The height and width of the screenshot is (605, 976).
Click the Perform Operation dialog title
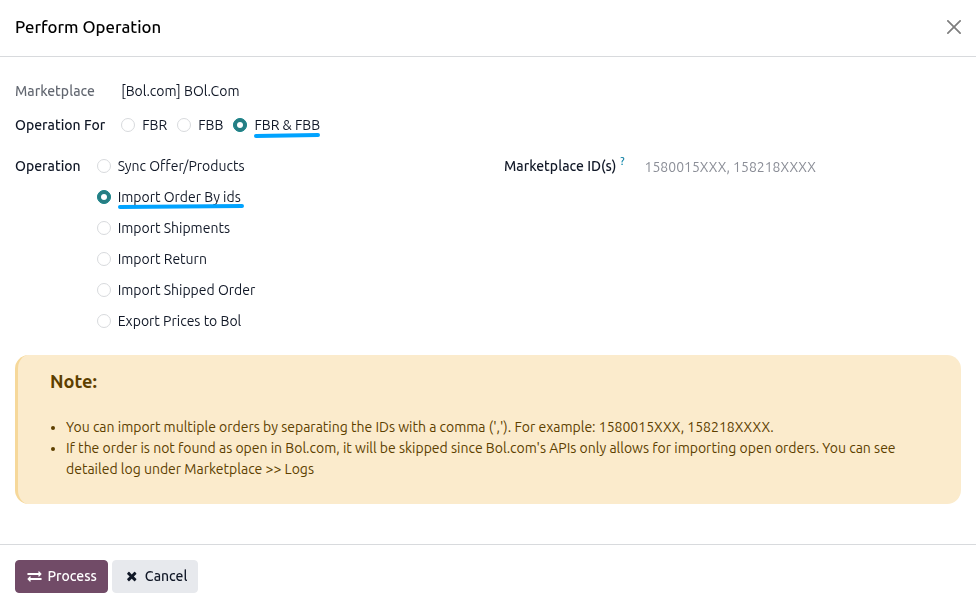pyautogui.click(x=88, y=27)
